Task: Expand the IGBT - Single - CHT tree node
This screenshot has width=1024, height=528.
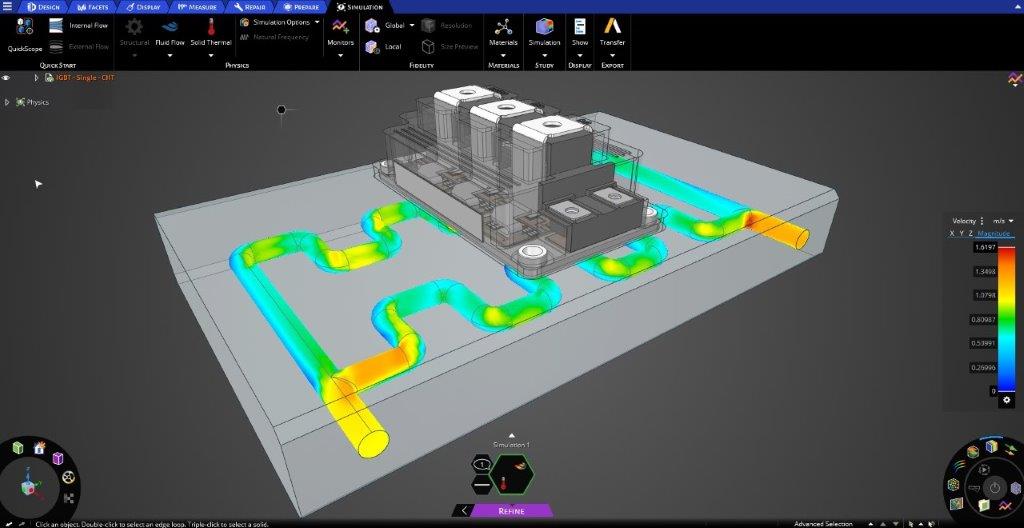Action: point(37,78)
